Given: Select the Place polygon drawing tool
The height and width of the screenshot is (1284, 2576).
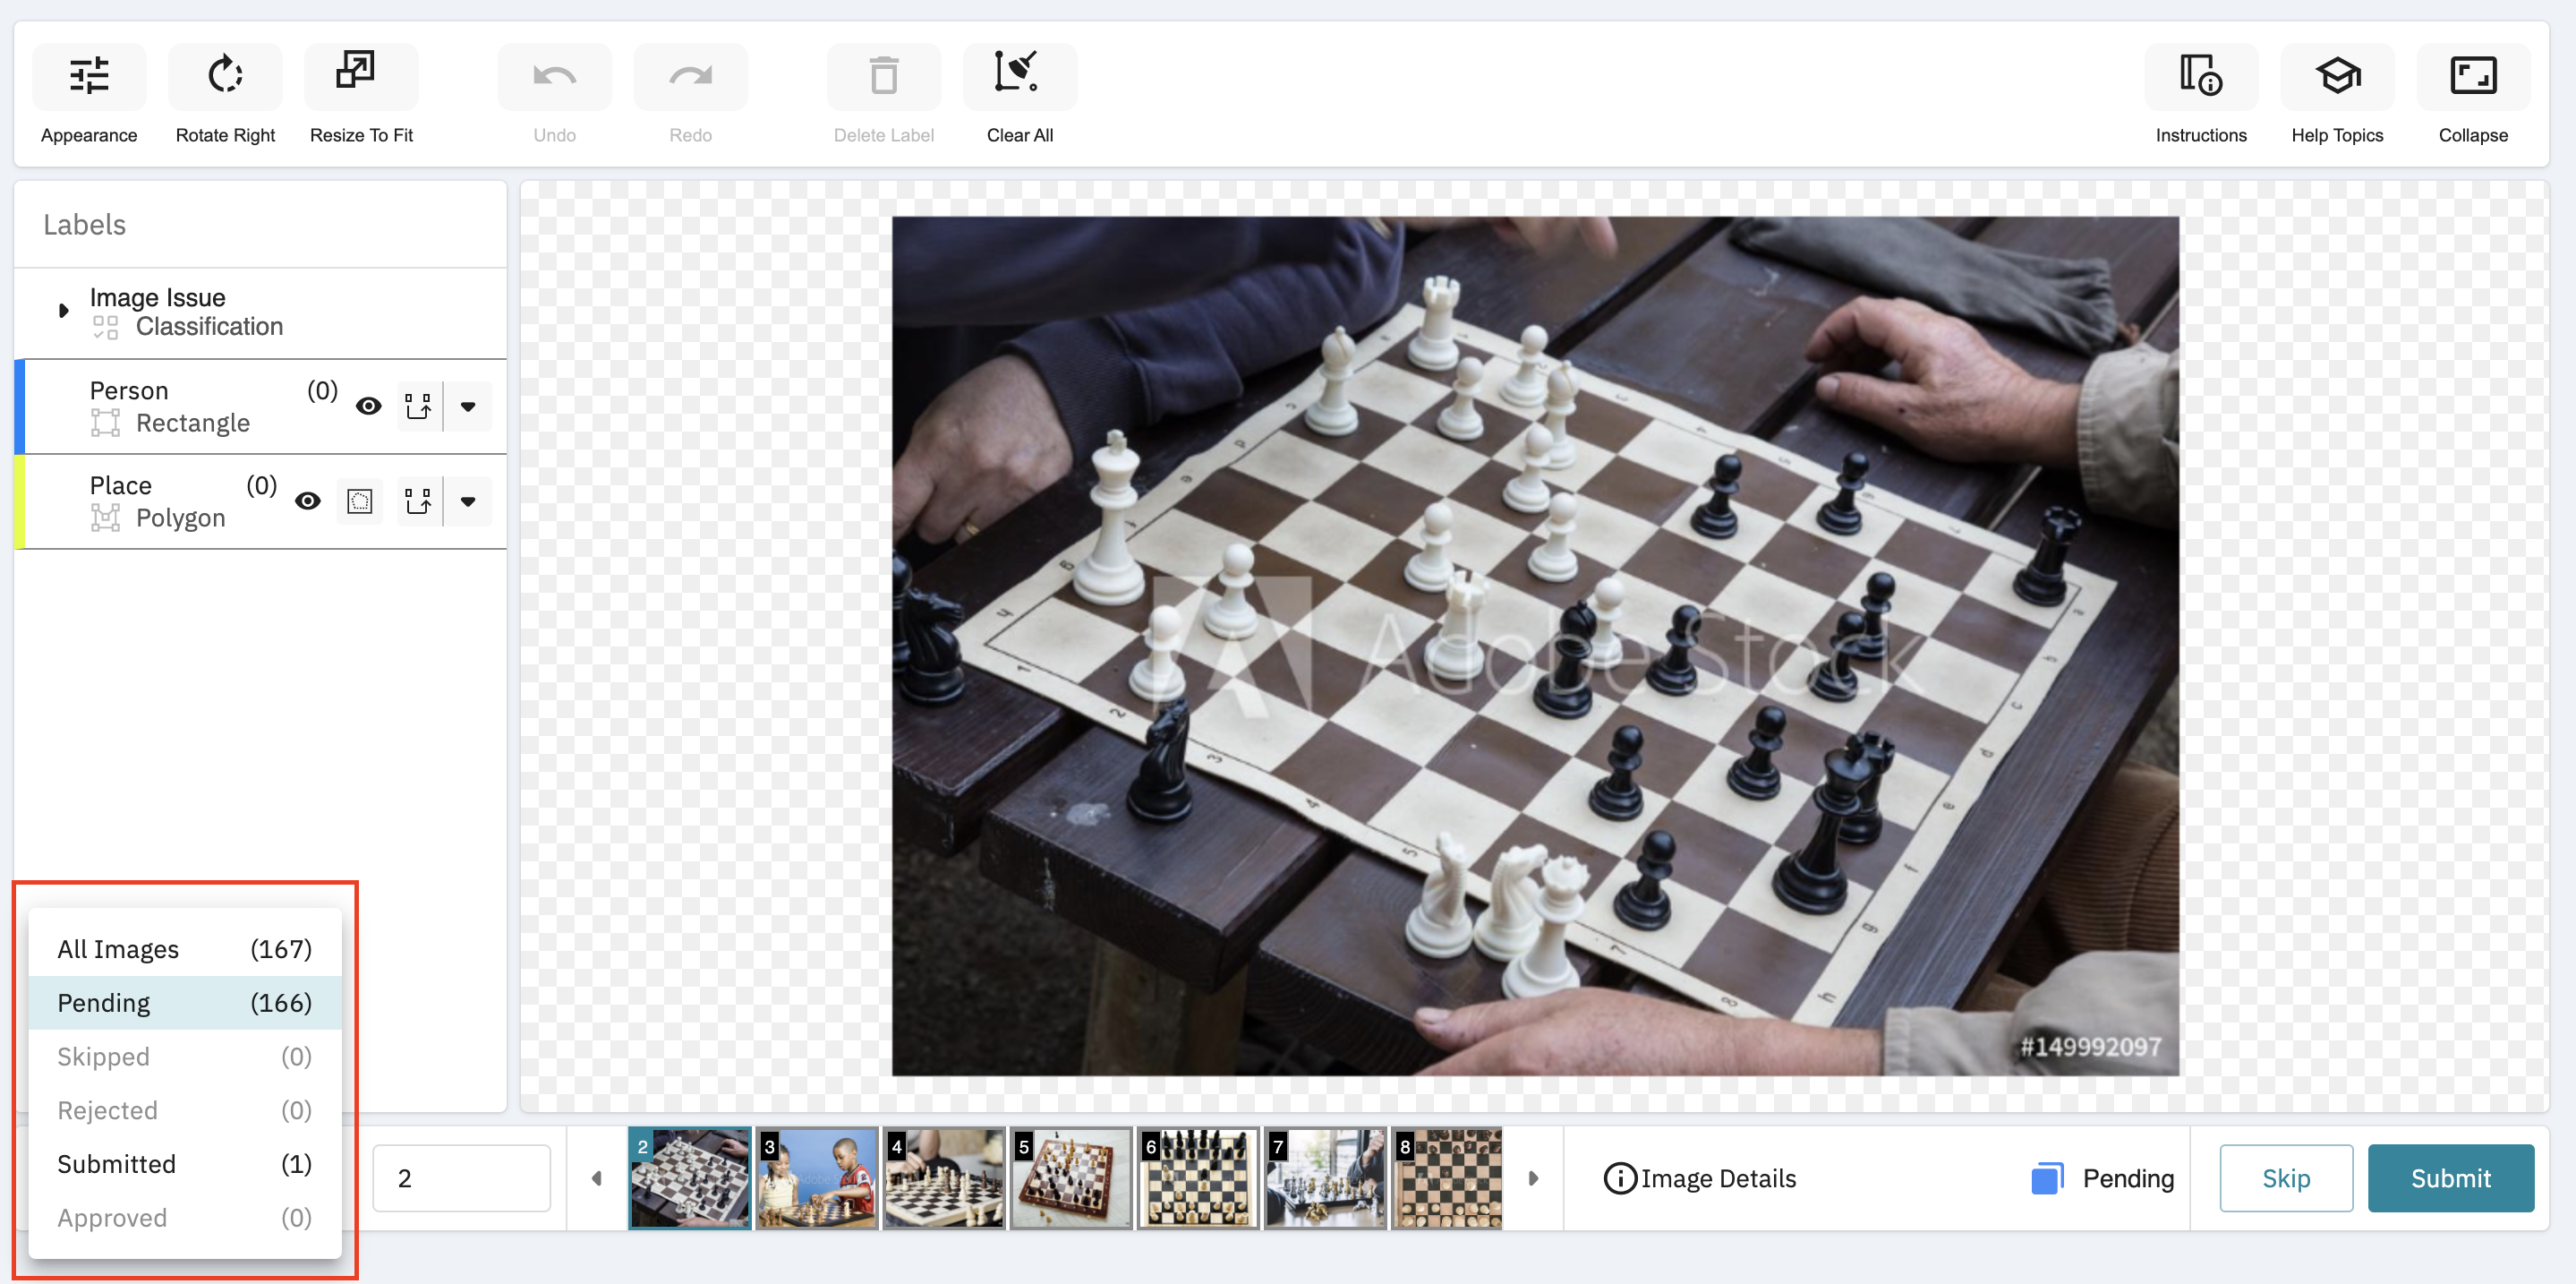Looking at the screenshot, I should 418,501.
